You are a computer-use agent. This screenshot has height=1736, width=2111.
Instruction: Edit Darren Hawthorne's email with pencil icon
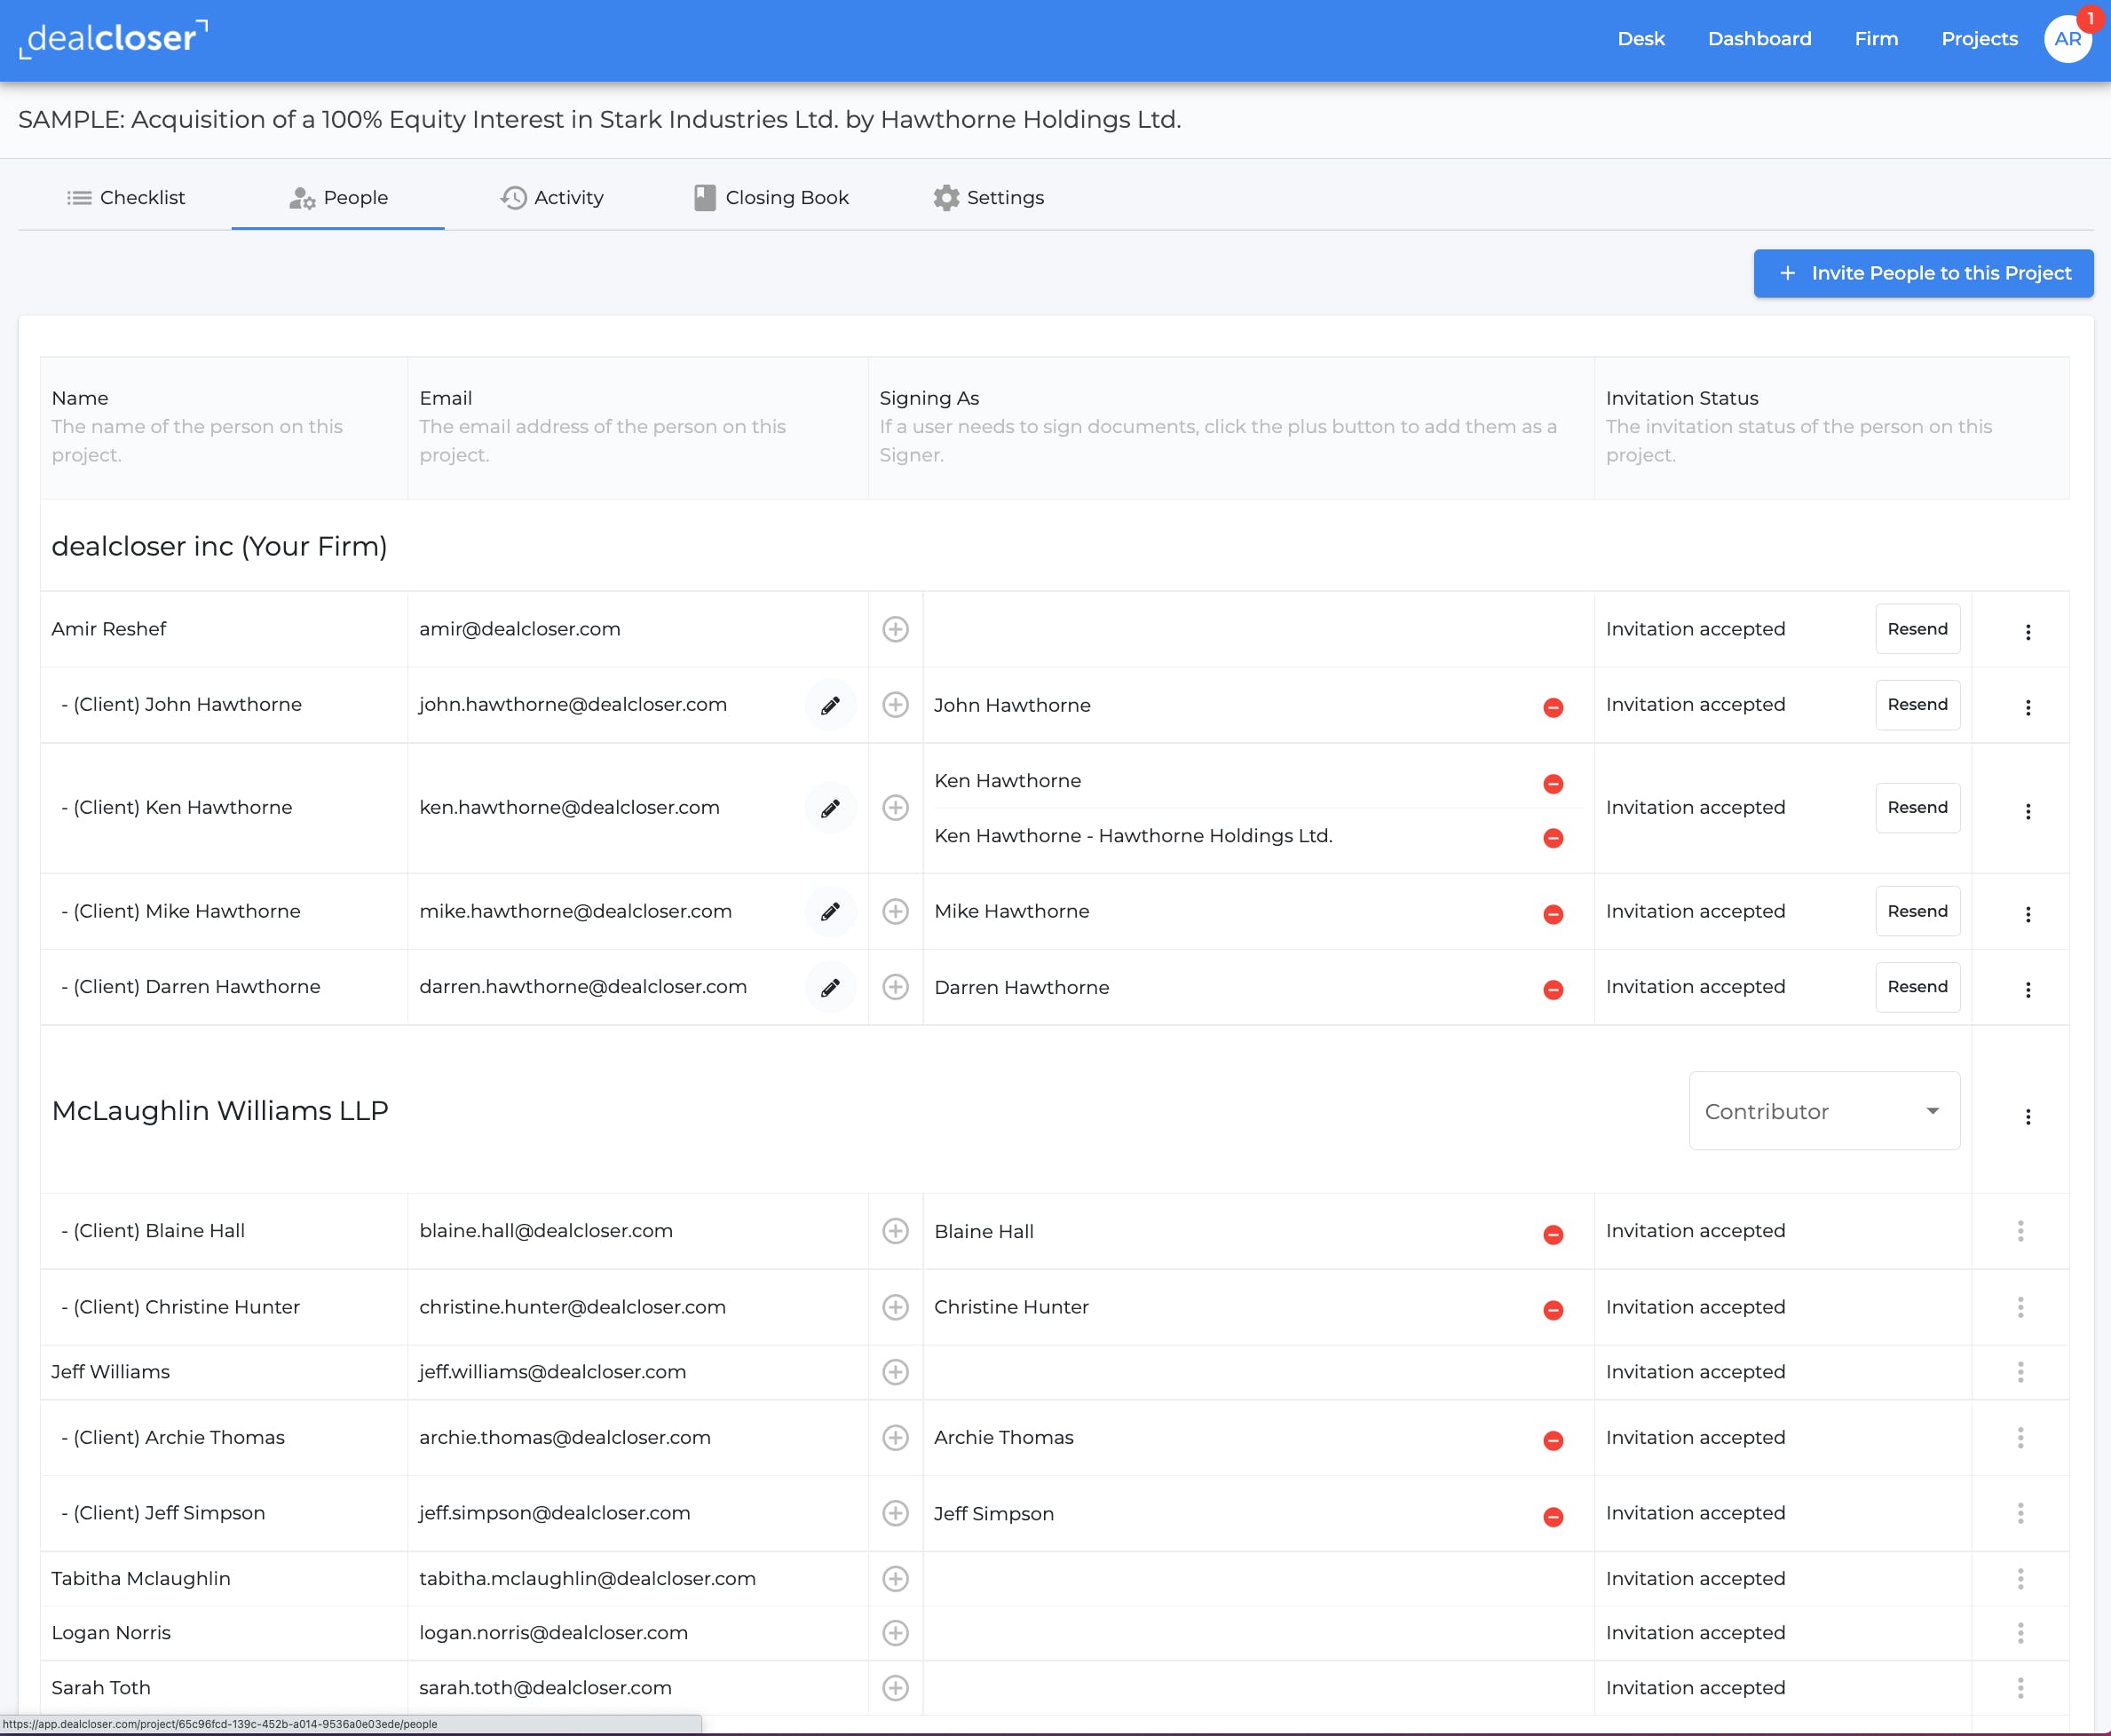click(830, 987)
